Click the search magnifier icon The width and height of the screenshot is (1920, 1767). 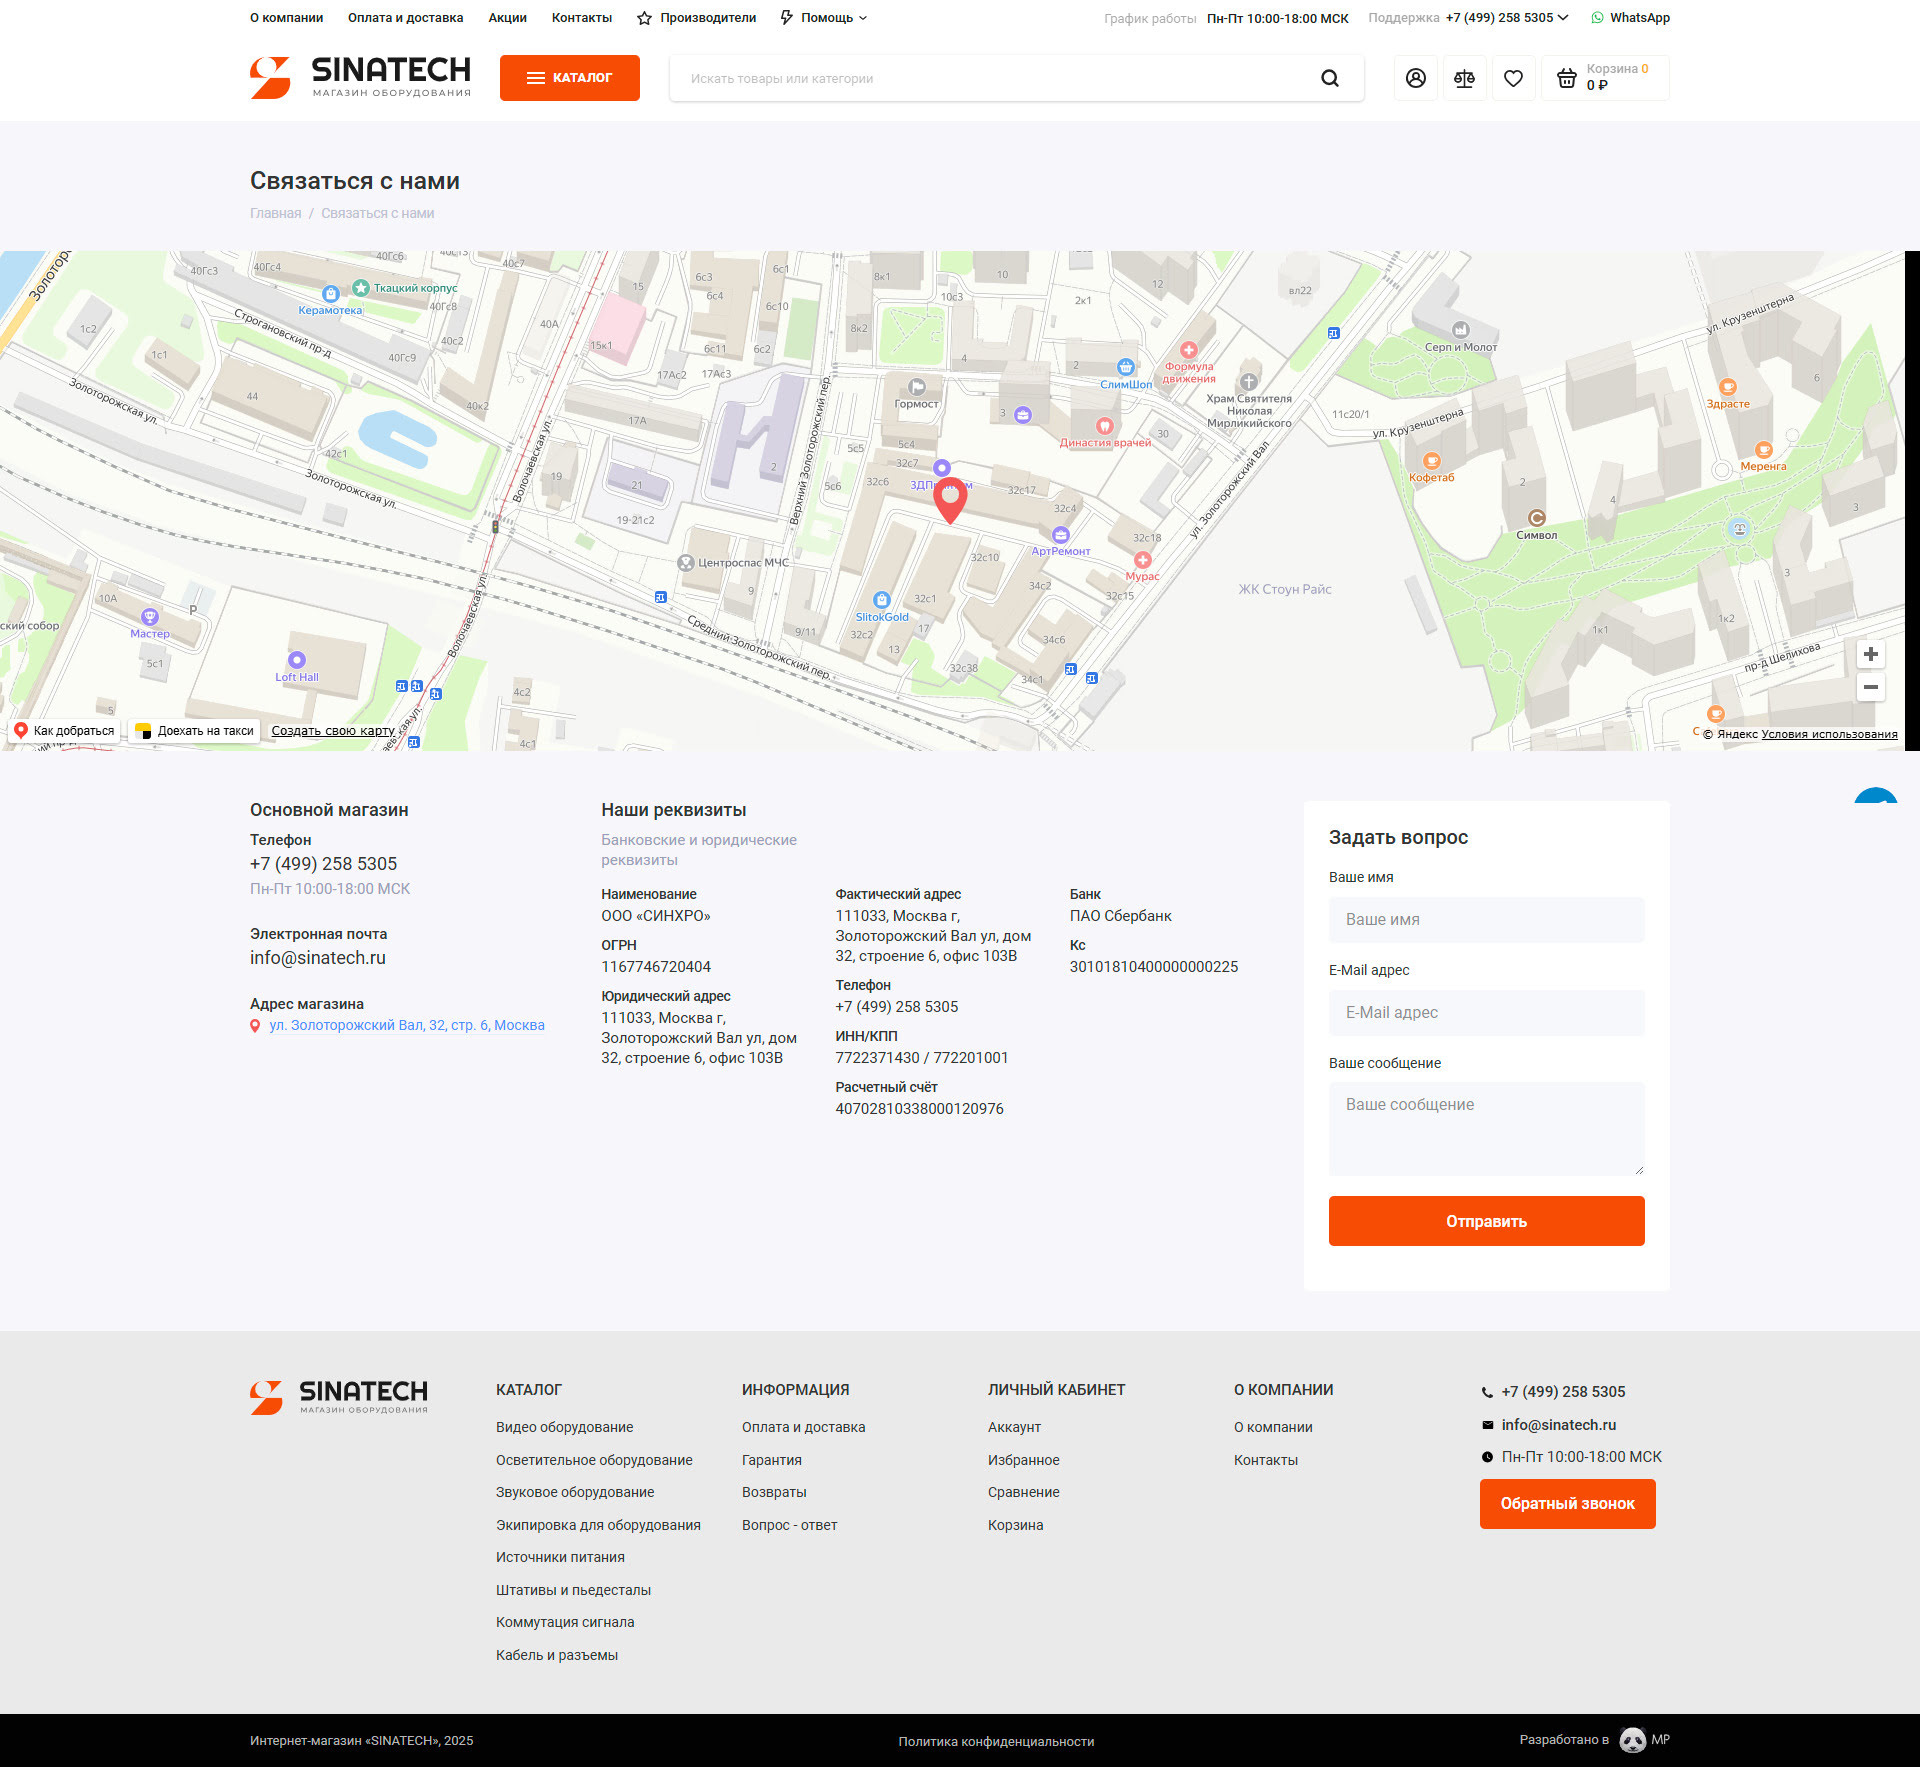click(x=1329, y=78)
